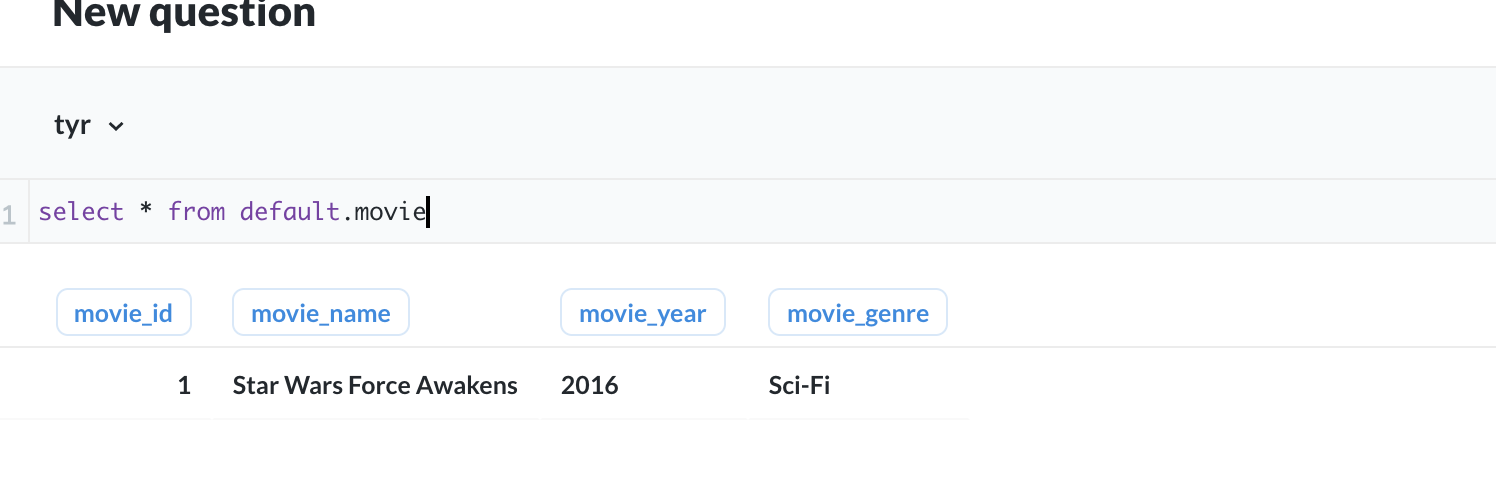Screen dimensions: 1496x496
Task: Click the 2016 movie year cell
Action: (x=590, y=385)
